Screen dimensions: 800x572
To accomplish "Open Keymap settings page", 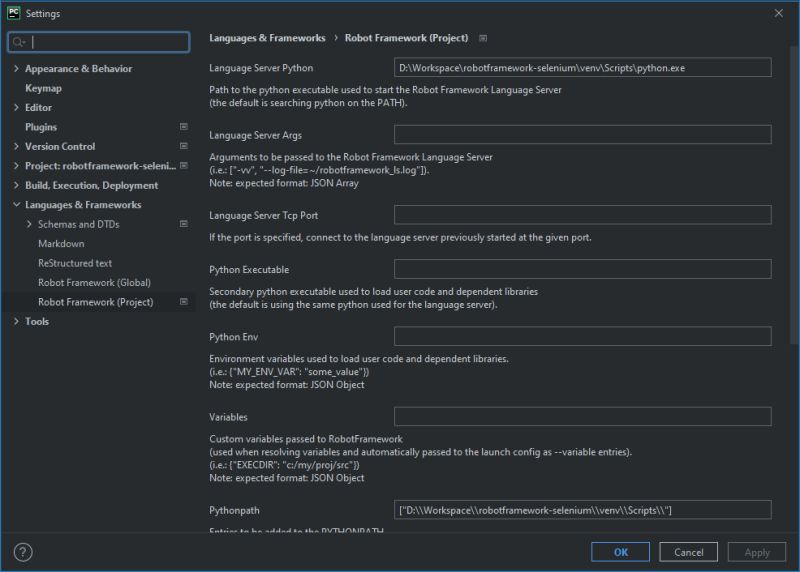I will coord(43,88).
